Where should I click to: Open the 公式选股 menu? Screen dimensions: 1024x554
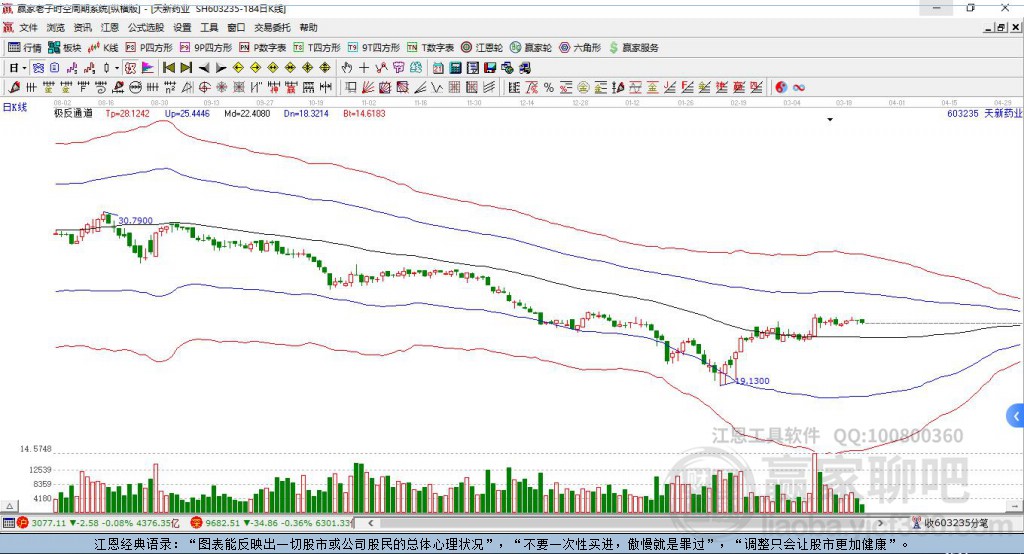point(146,27)
